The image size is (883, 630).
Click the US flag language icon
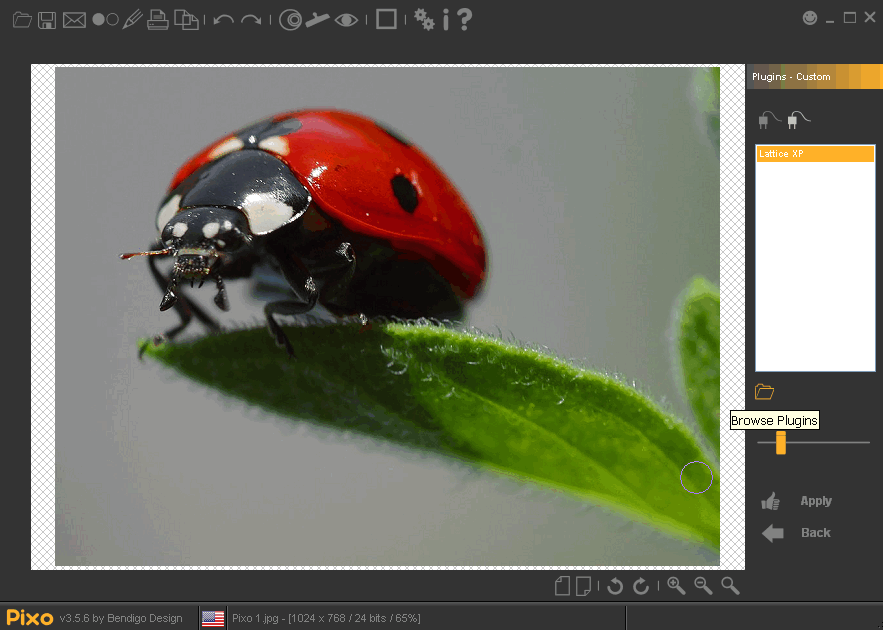click(213, 618)
